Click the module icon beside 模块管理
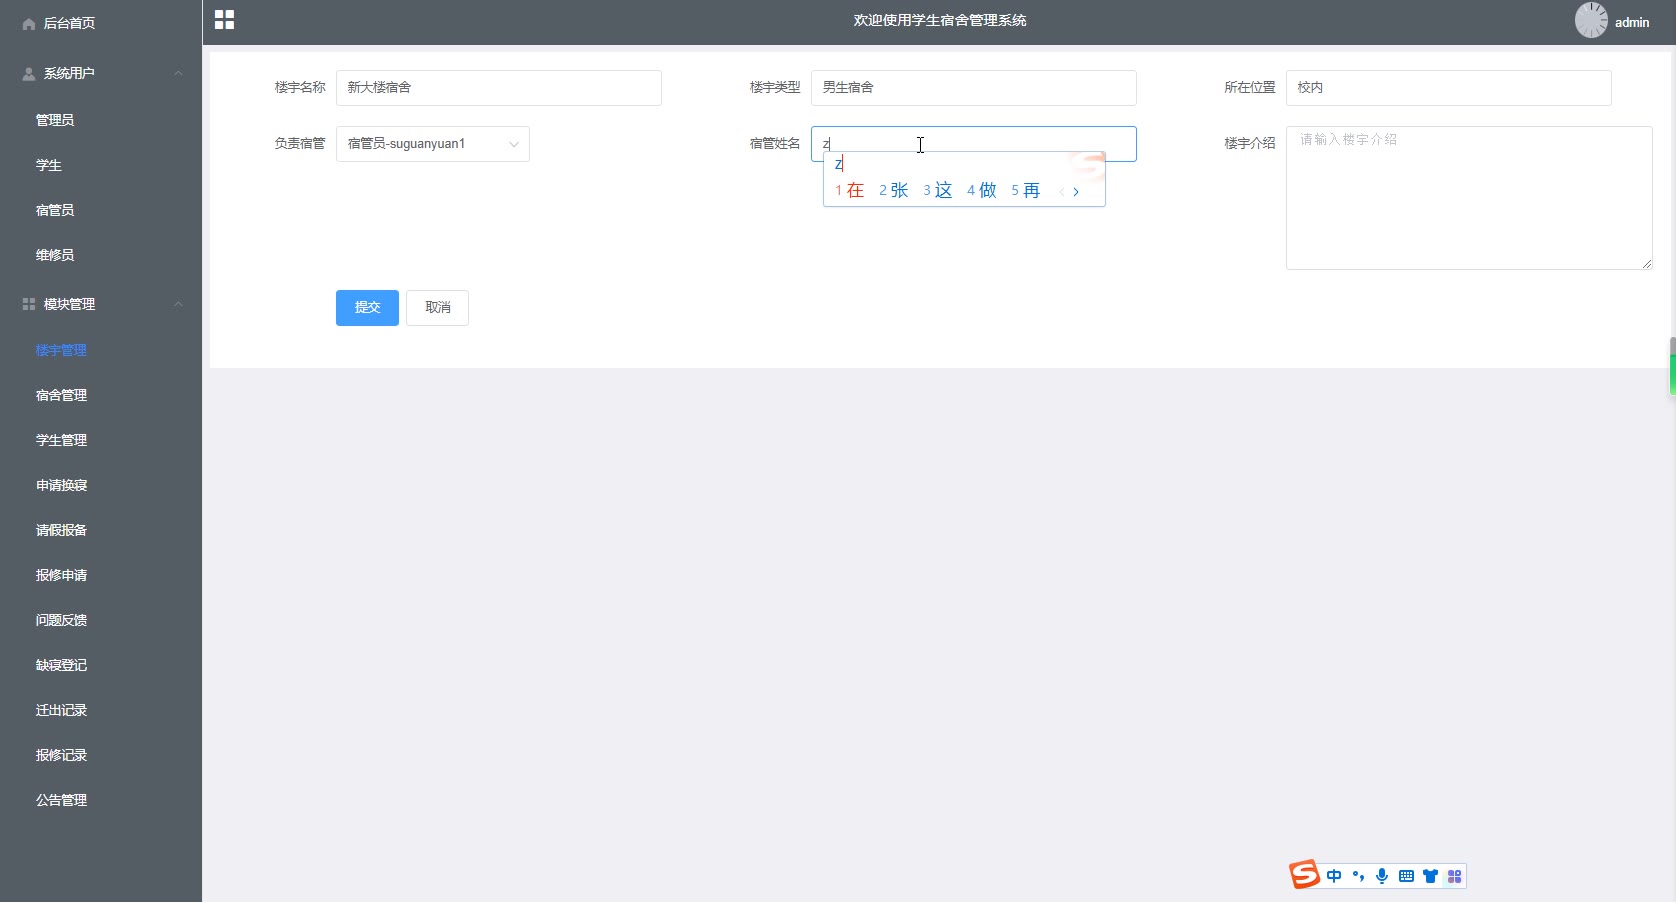The width and height of the screenshot is (1676, 902). tap(29, 304)
